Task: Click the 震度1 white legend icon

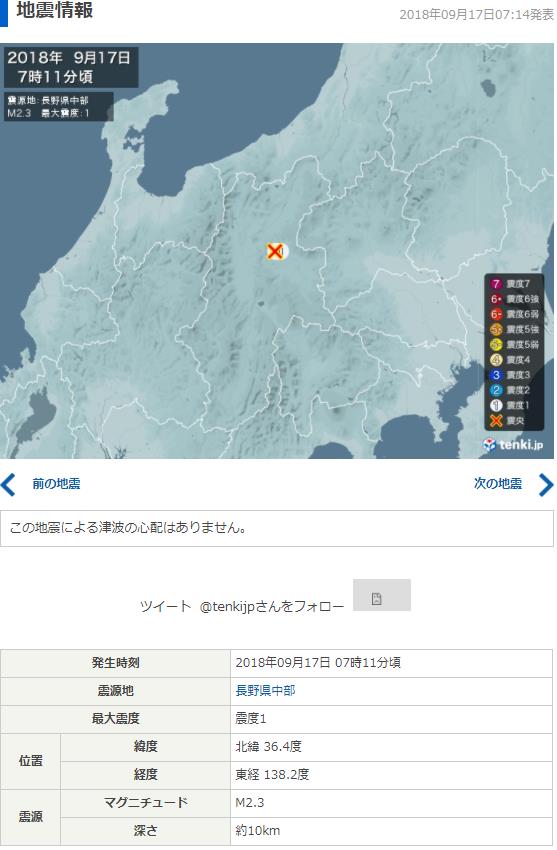Action: (x=496, y=405)
